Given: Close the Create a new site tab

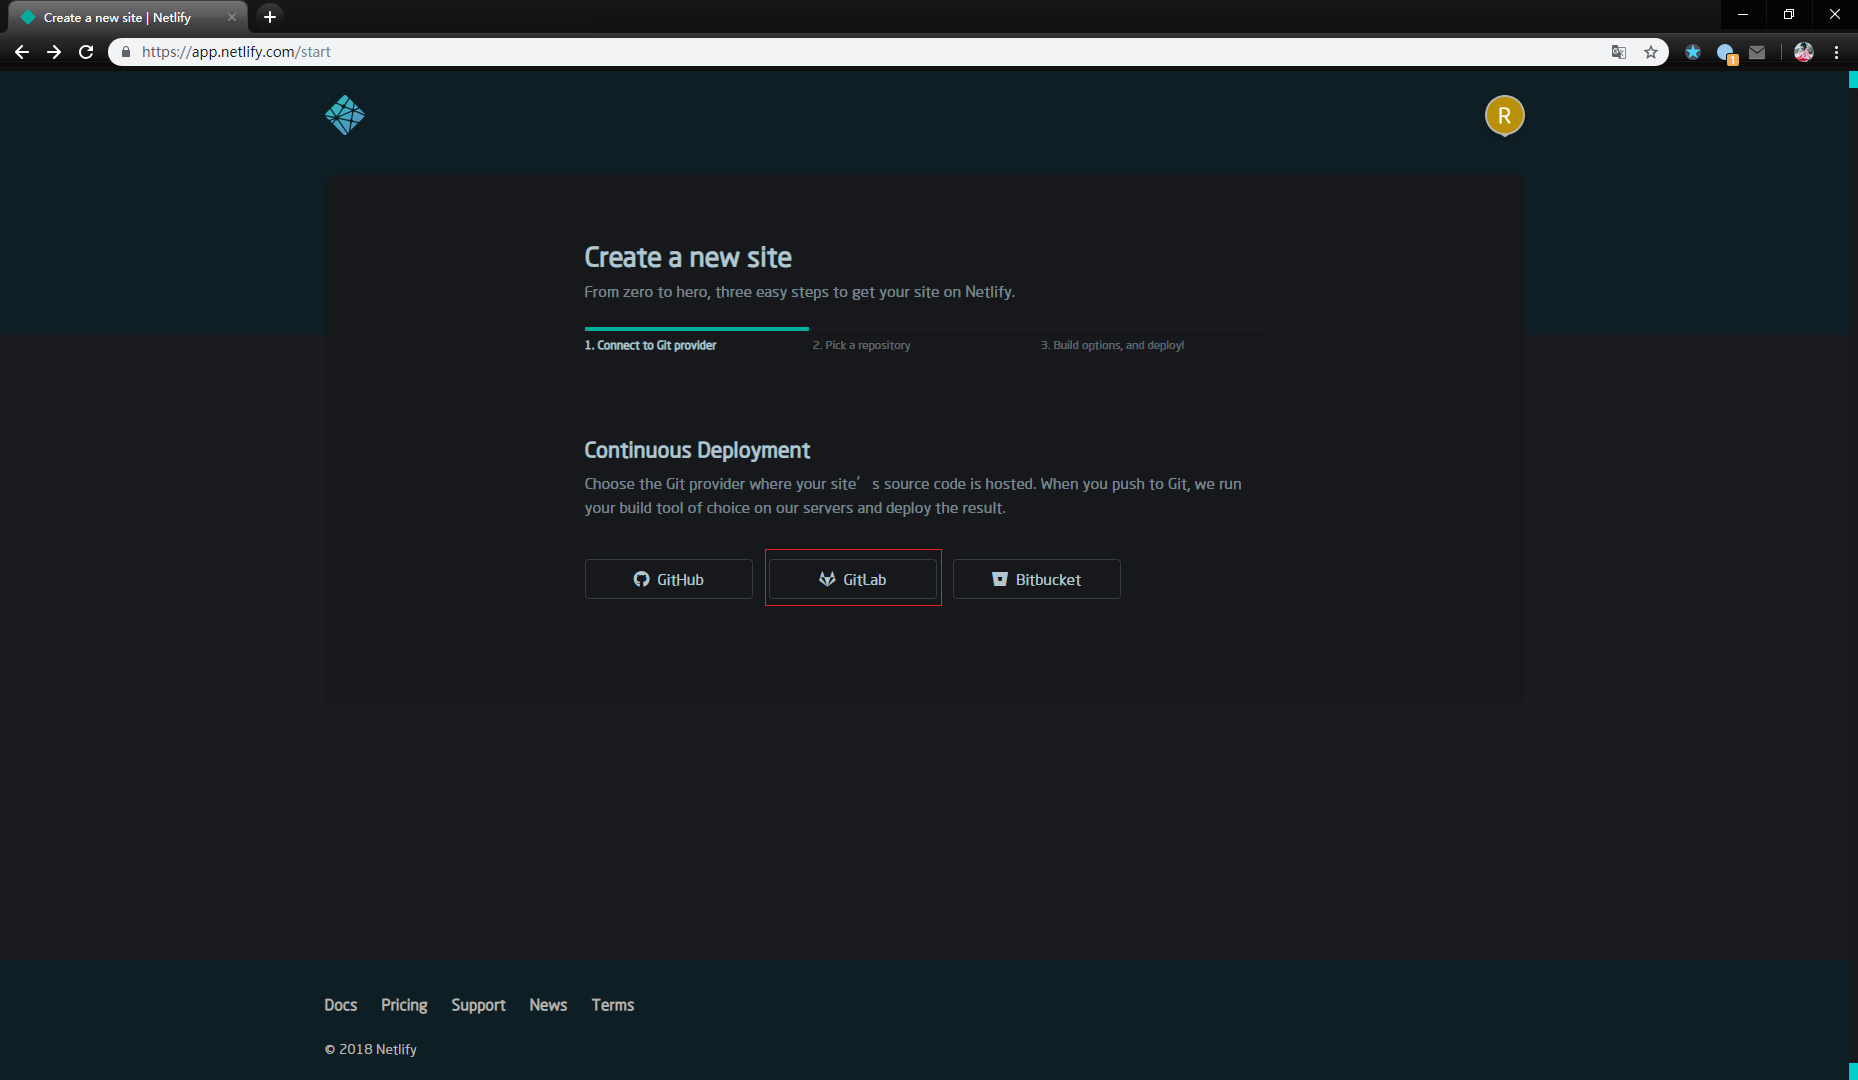Looking at the screenshot, I should click(232, 17).
